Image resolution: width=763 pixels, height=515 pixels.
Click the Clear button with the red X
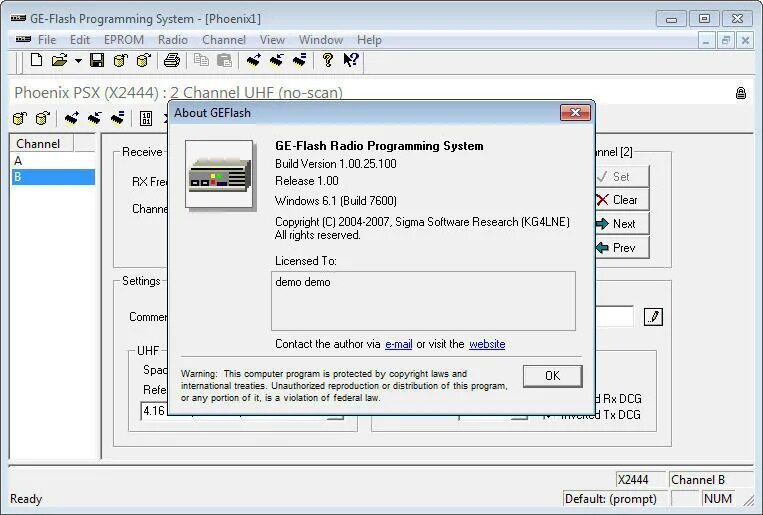tap(622, 200)
